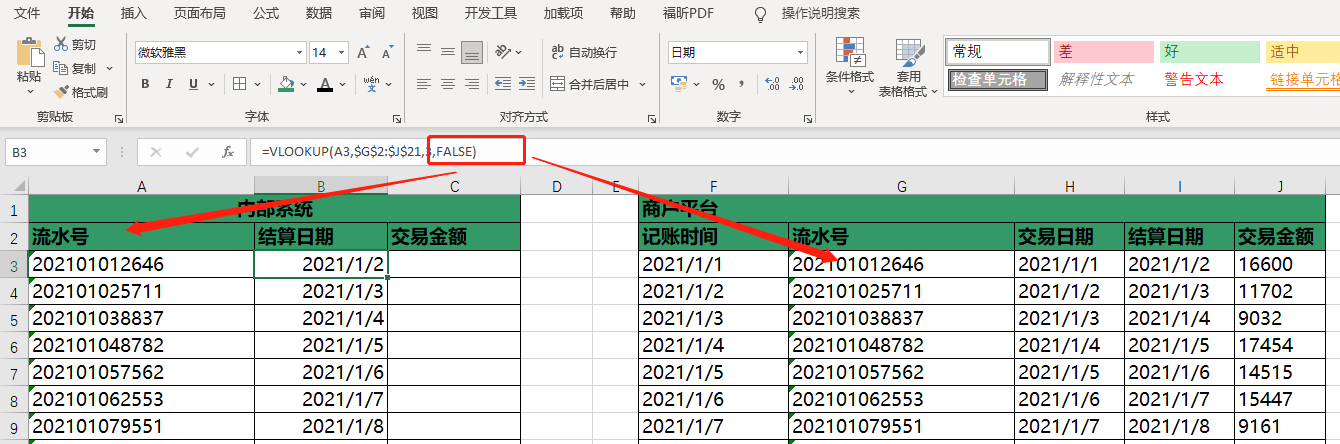The image size is (1340, 444).
Task: Open Conditional Formatting (条件格式)
Action: click(850, 65)
